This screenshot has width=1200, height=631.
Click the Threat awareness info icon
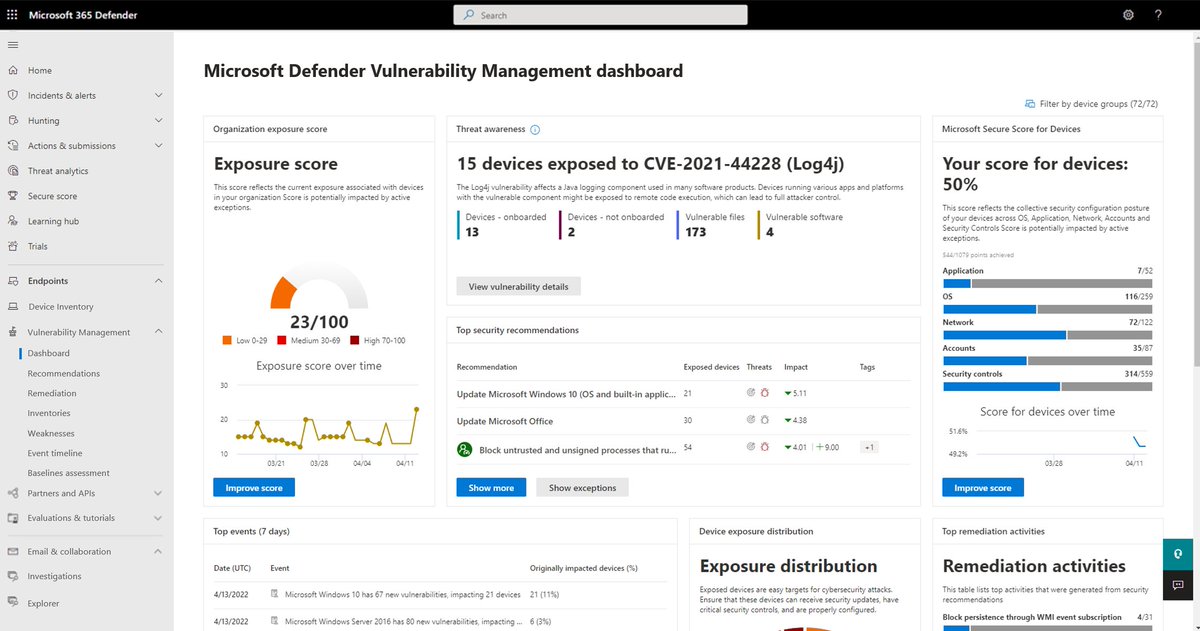[x=535, y=129]
